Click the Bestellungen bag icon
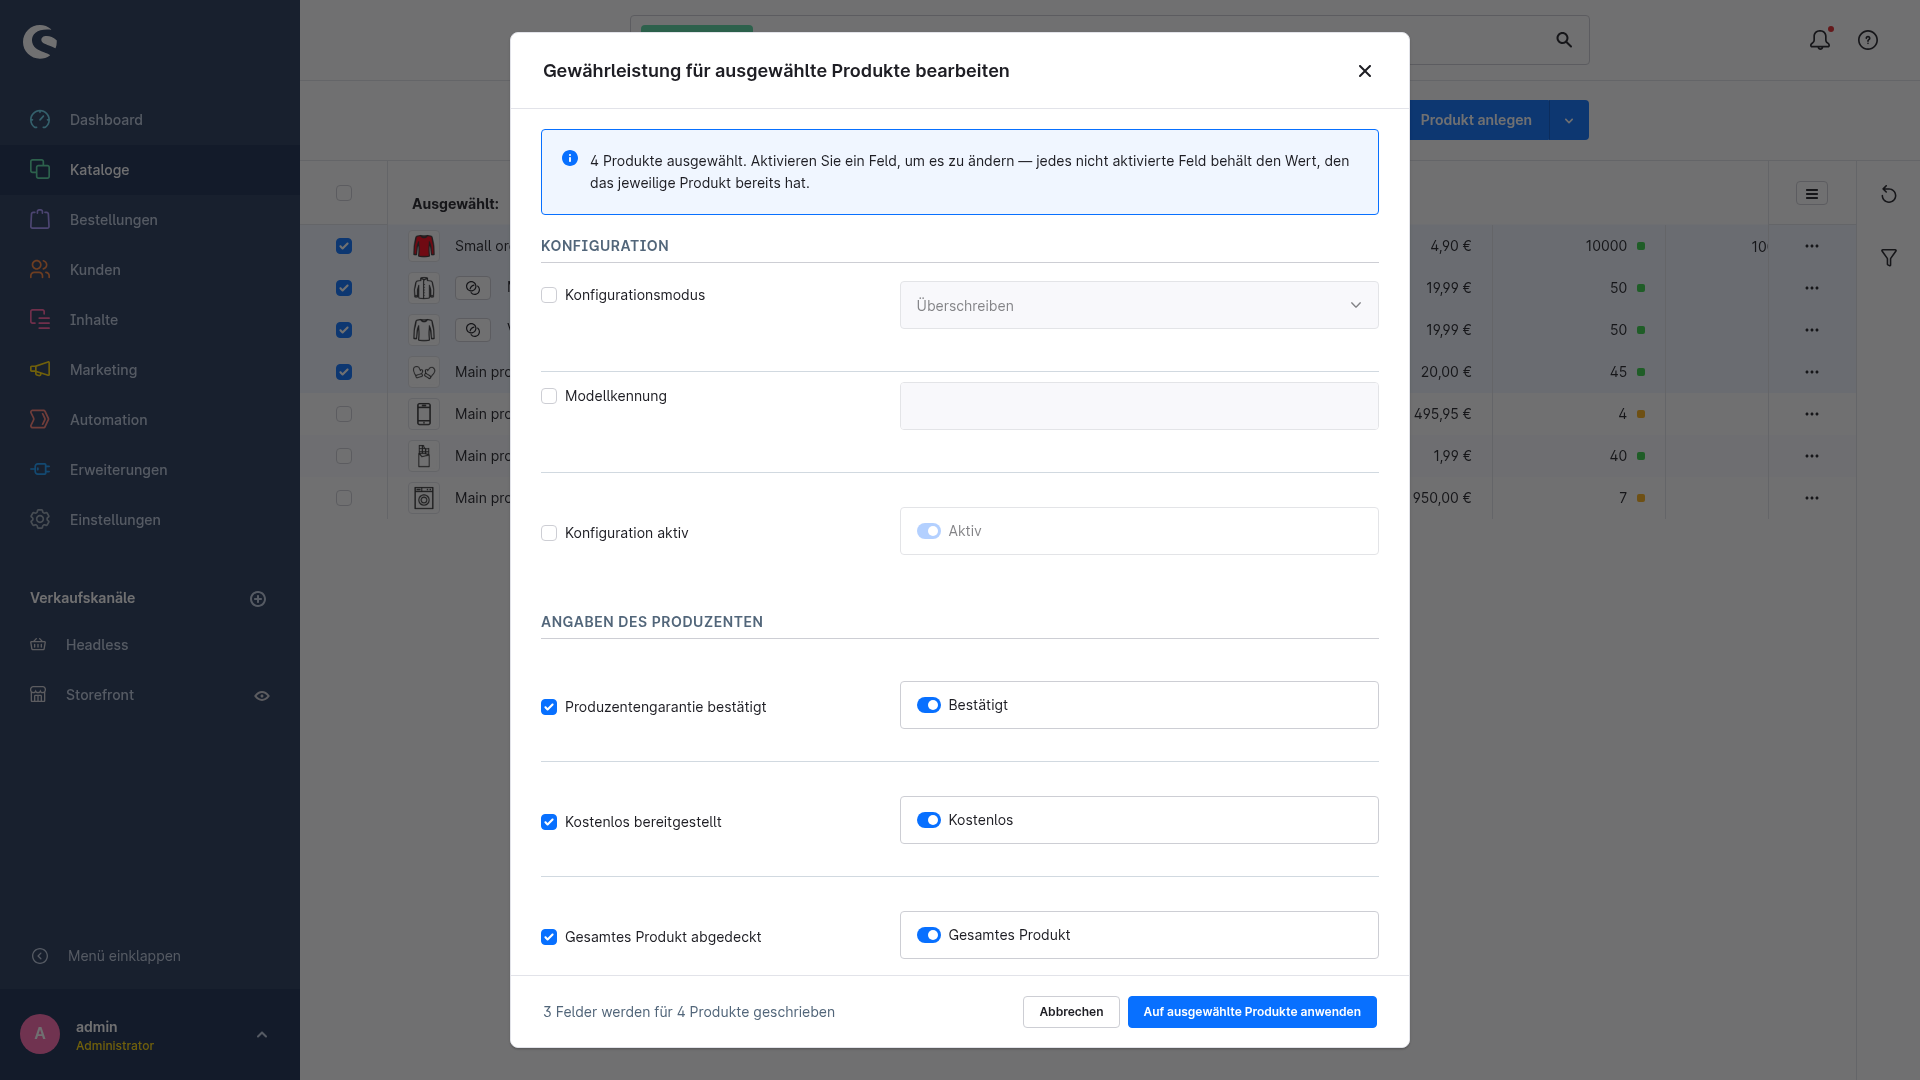1920x1080 pixels. pos(40,220)
